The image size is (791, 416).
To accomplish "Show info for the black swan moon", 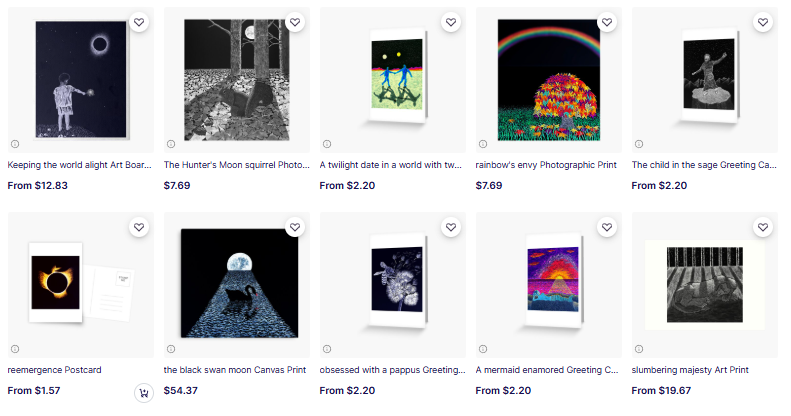I will (171, 349).
